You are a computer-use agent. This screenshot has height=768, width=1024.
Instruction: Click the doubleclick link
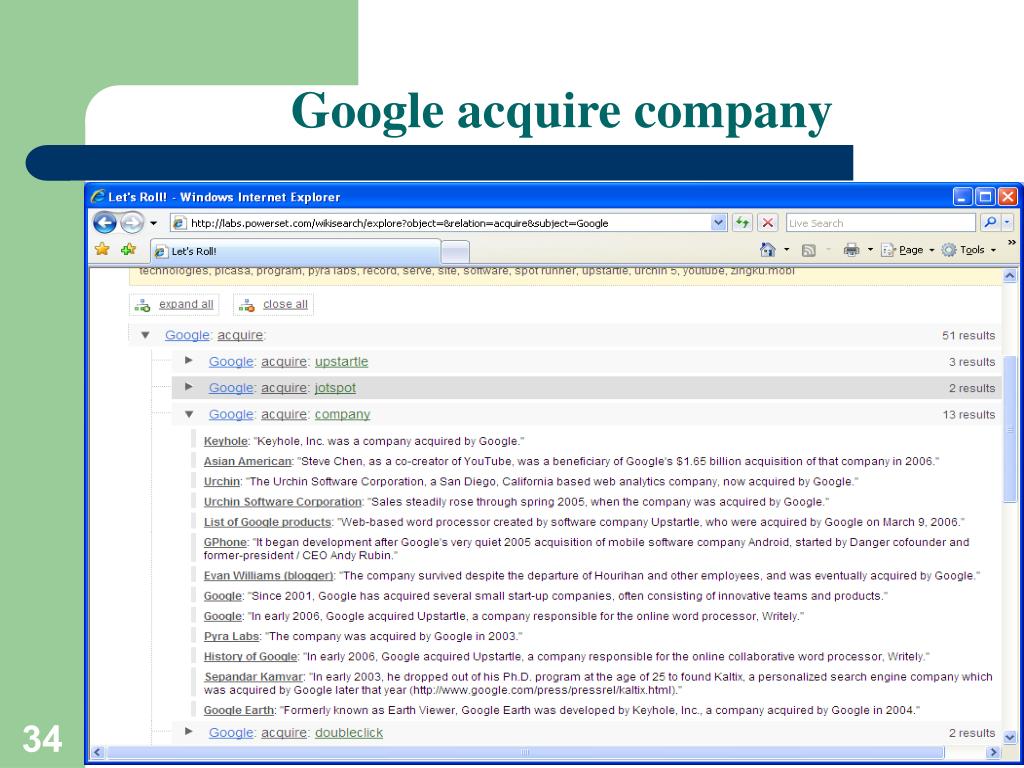(349, 733)
